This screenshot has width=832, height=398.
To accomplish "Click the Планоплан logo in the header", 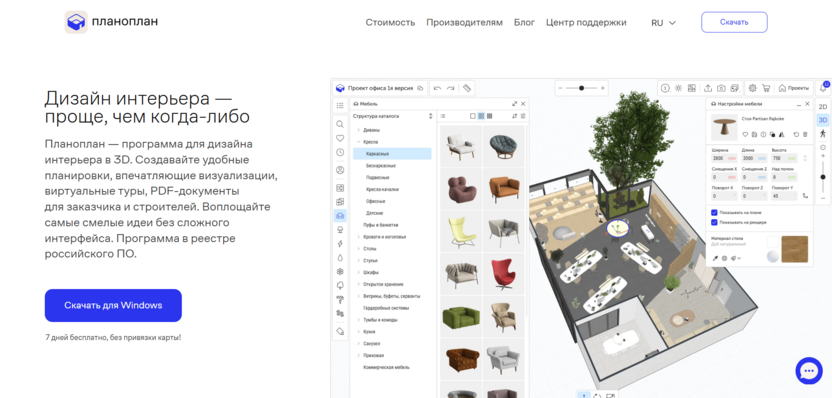I will (x=111, y=22).
